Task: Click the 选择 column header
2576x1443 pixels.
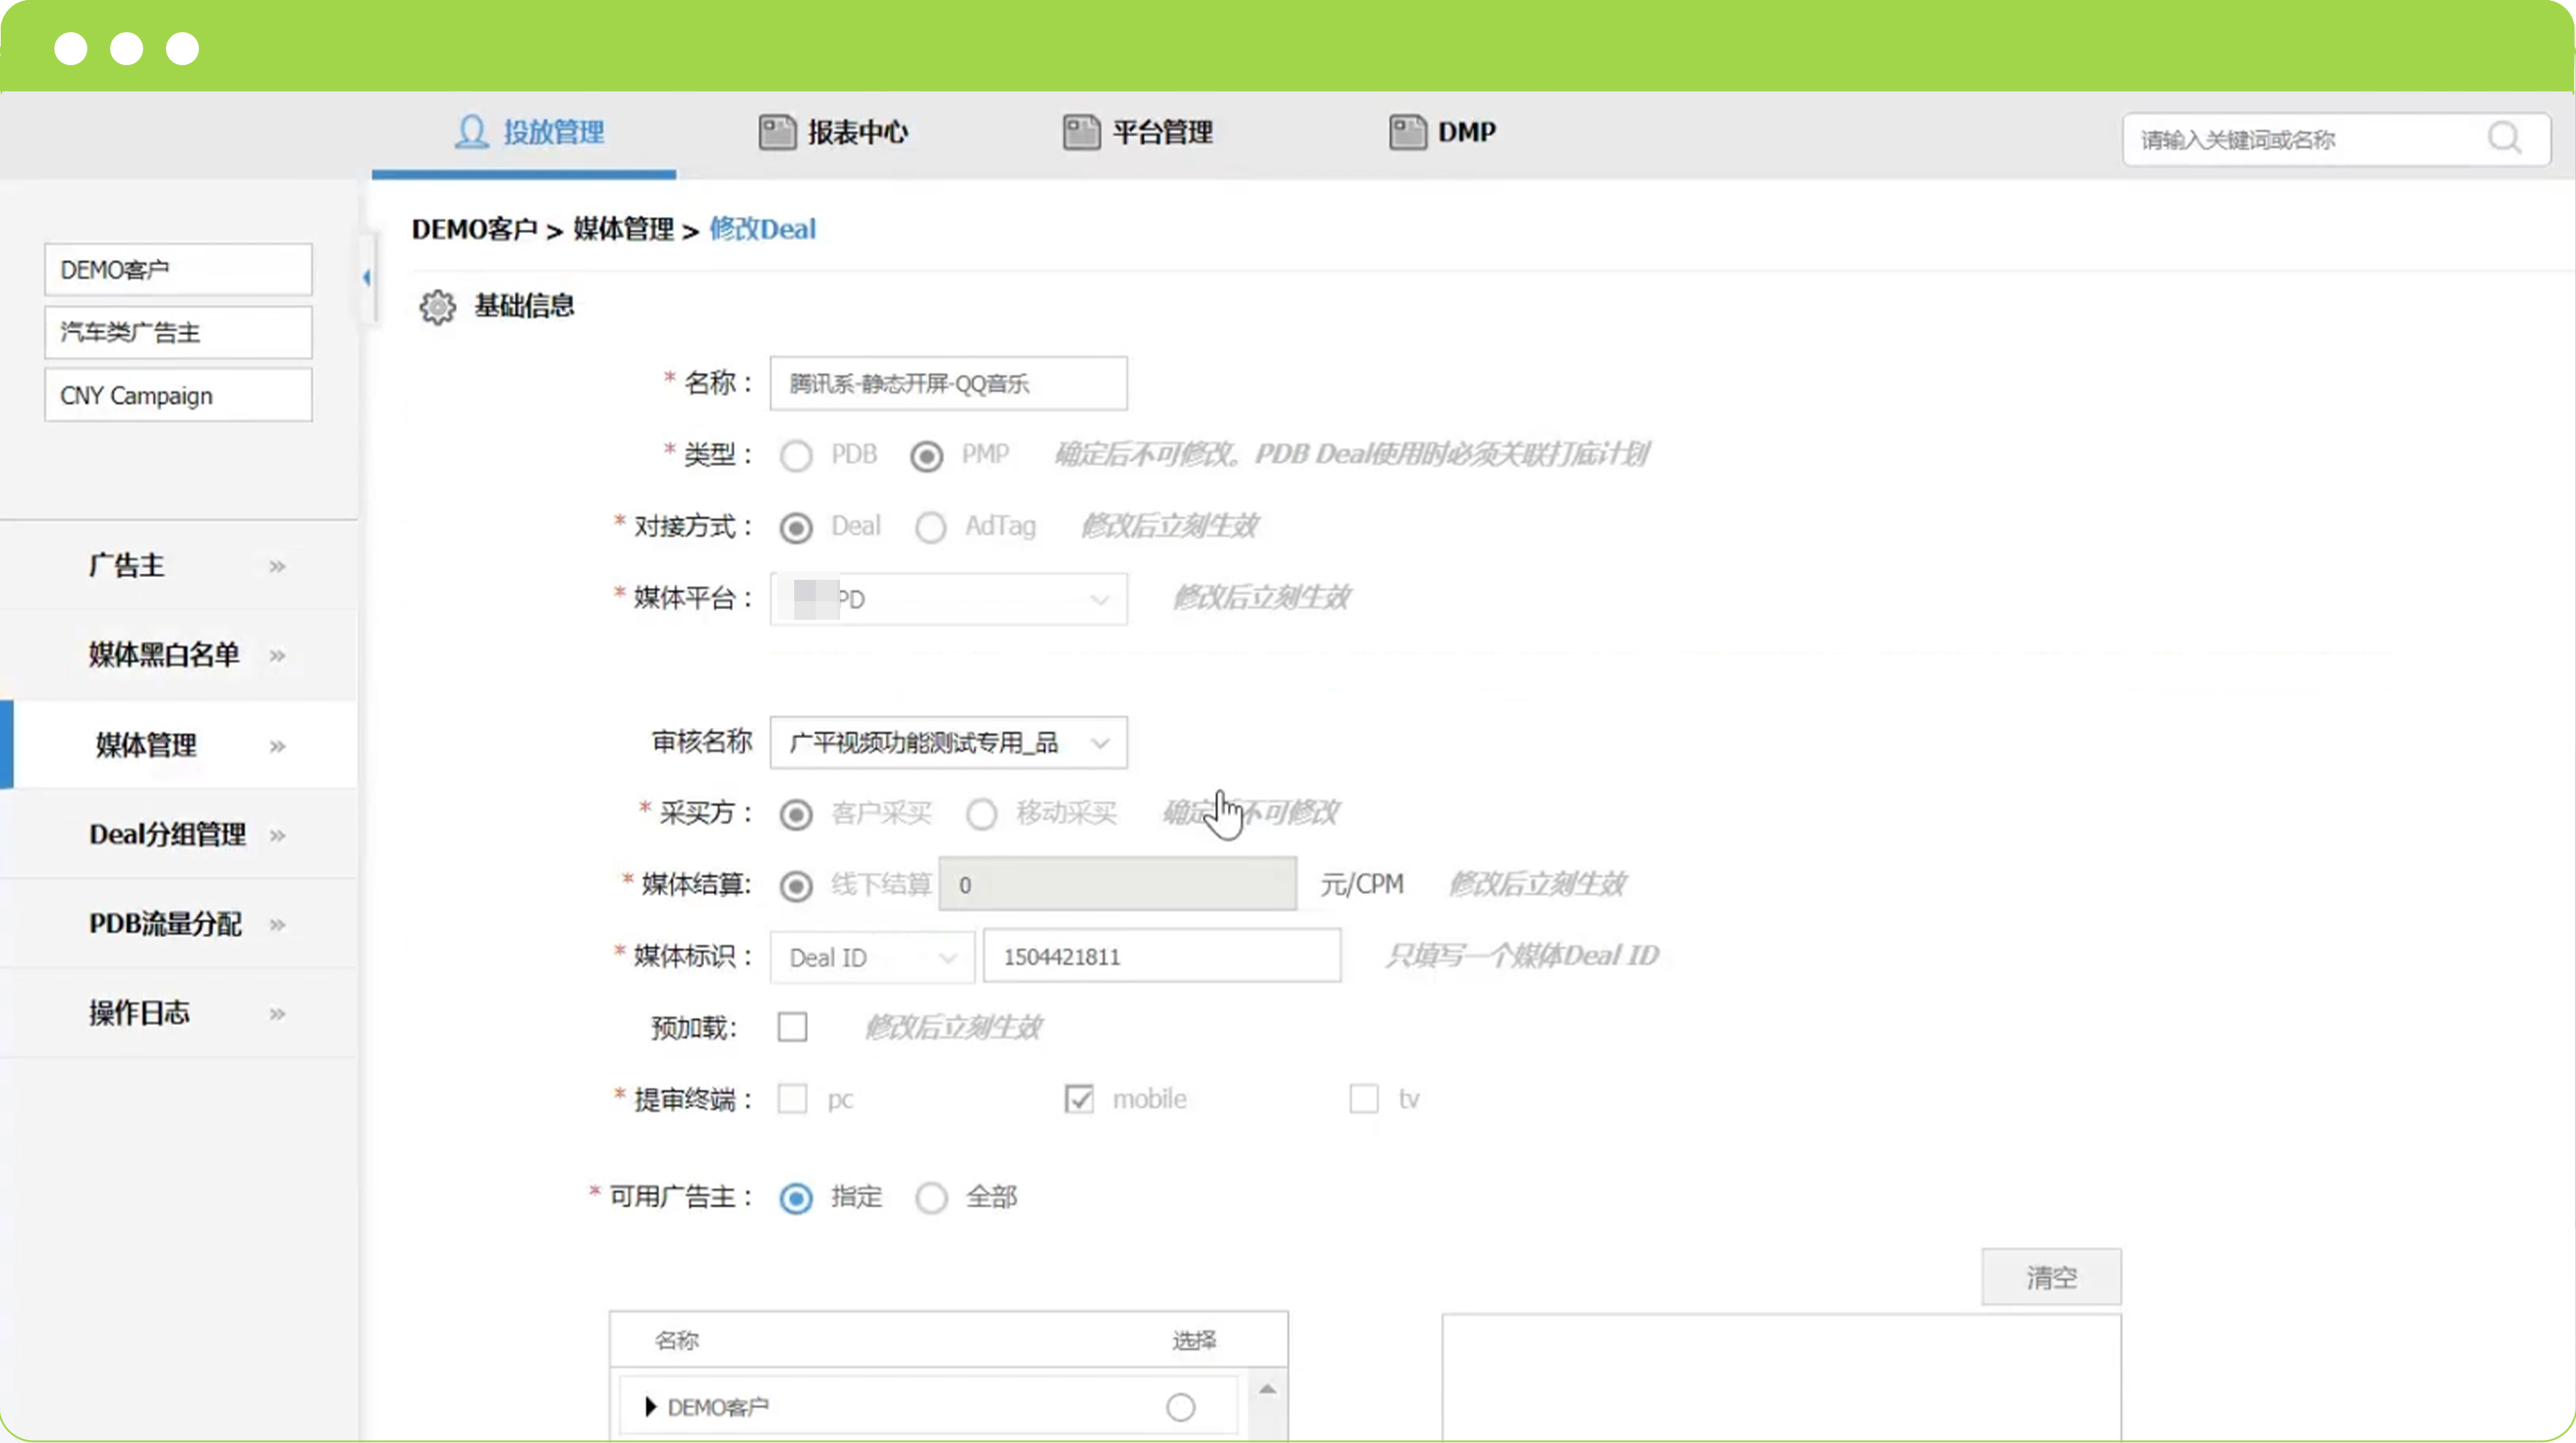Action: (x=1194, y=1341)
